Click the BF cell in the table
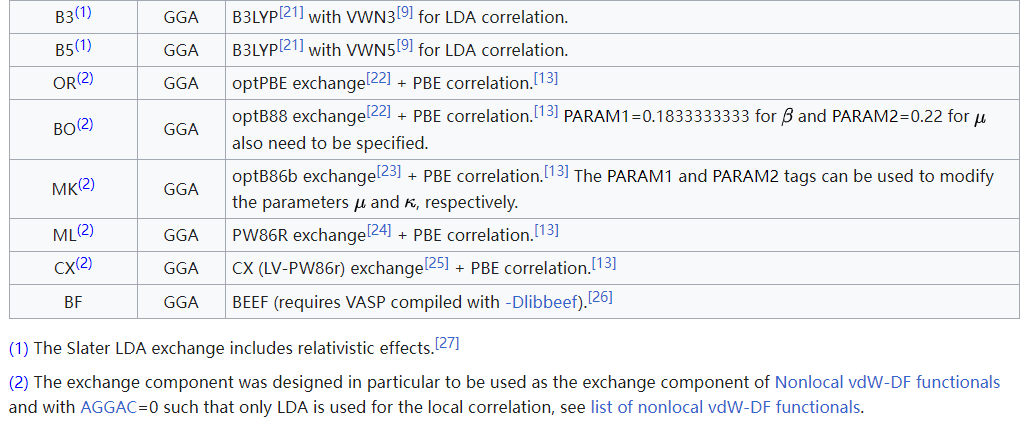1027x434 pixels. (72, 301)
